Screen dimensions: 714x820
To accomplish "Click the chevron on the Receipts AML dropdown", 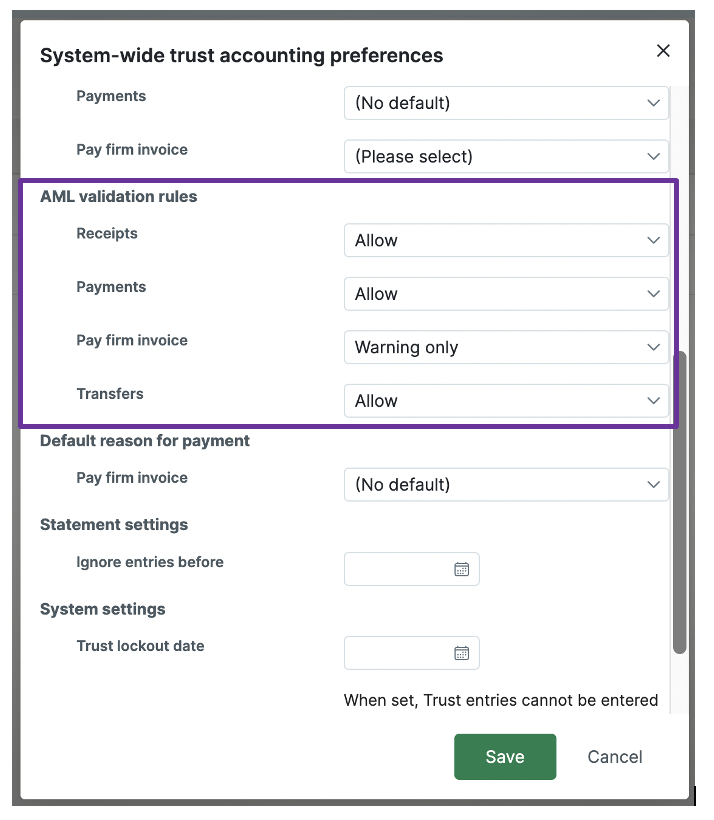I will [x=654, y=240].
